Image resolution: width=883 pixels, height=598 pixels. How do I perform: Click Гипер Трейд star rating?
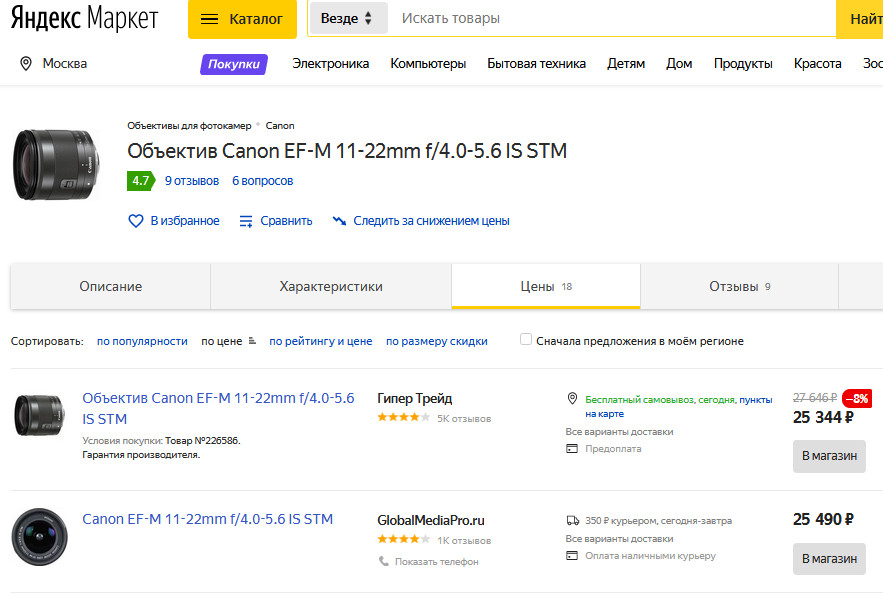coord(403,417)
